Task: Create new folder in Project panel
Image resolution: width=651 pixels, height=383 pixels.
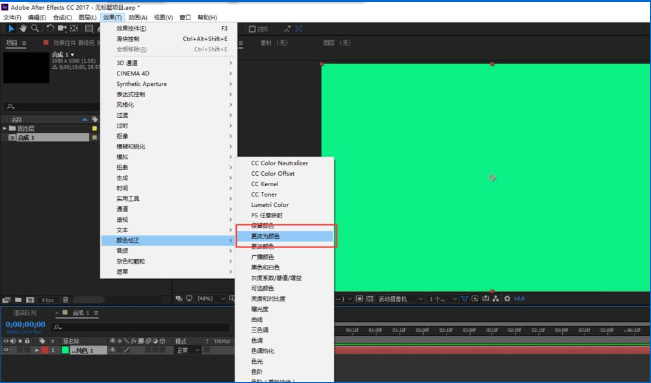Action: [18, 300]
